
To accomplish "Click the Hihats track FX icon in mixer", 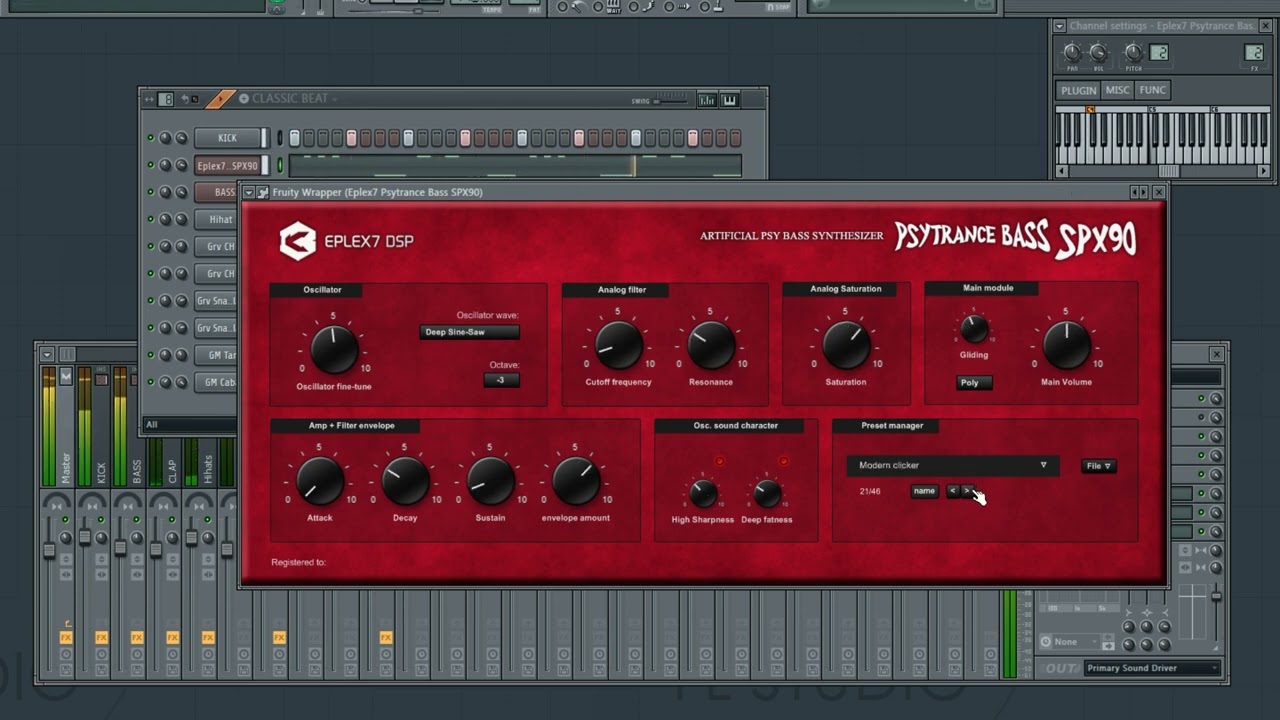I will [208, 637].
